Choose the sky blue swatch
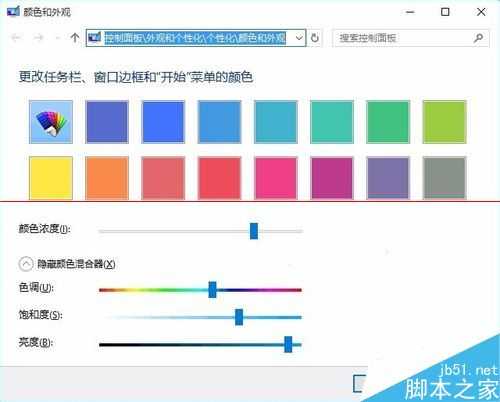The height and width of the screenshot is (402, 500). coord(219,122)
